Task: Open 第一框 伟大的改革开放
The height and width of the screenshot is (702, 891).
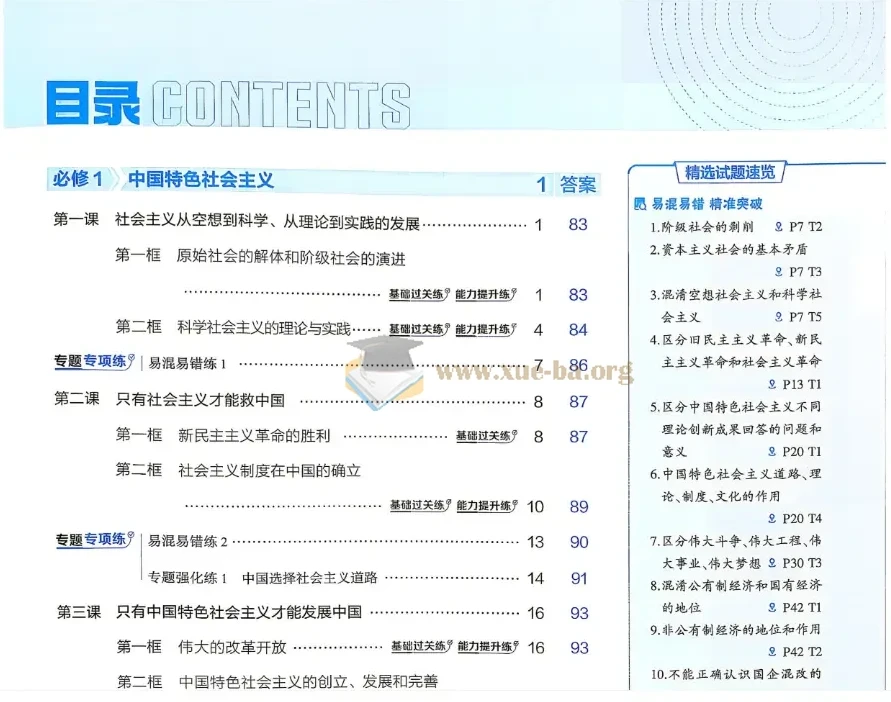Action: (x=202, y=647)
